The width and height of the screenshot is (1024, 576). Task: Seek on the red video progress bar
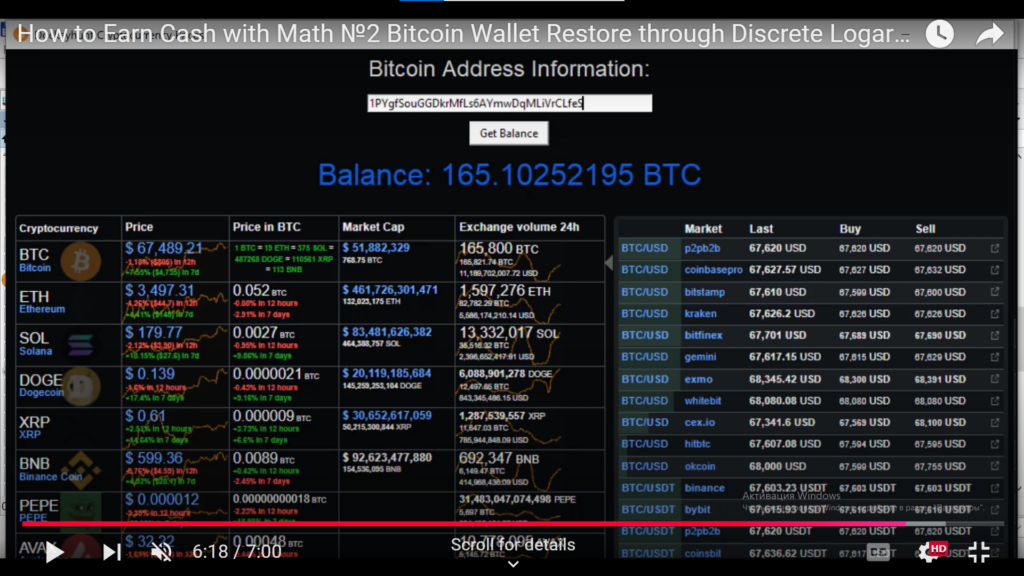500,523
